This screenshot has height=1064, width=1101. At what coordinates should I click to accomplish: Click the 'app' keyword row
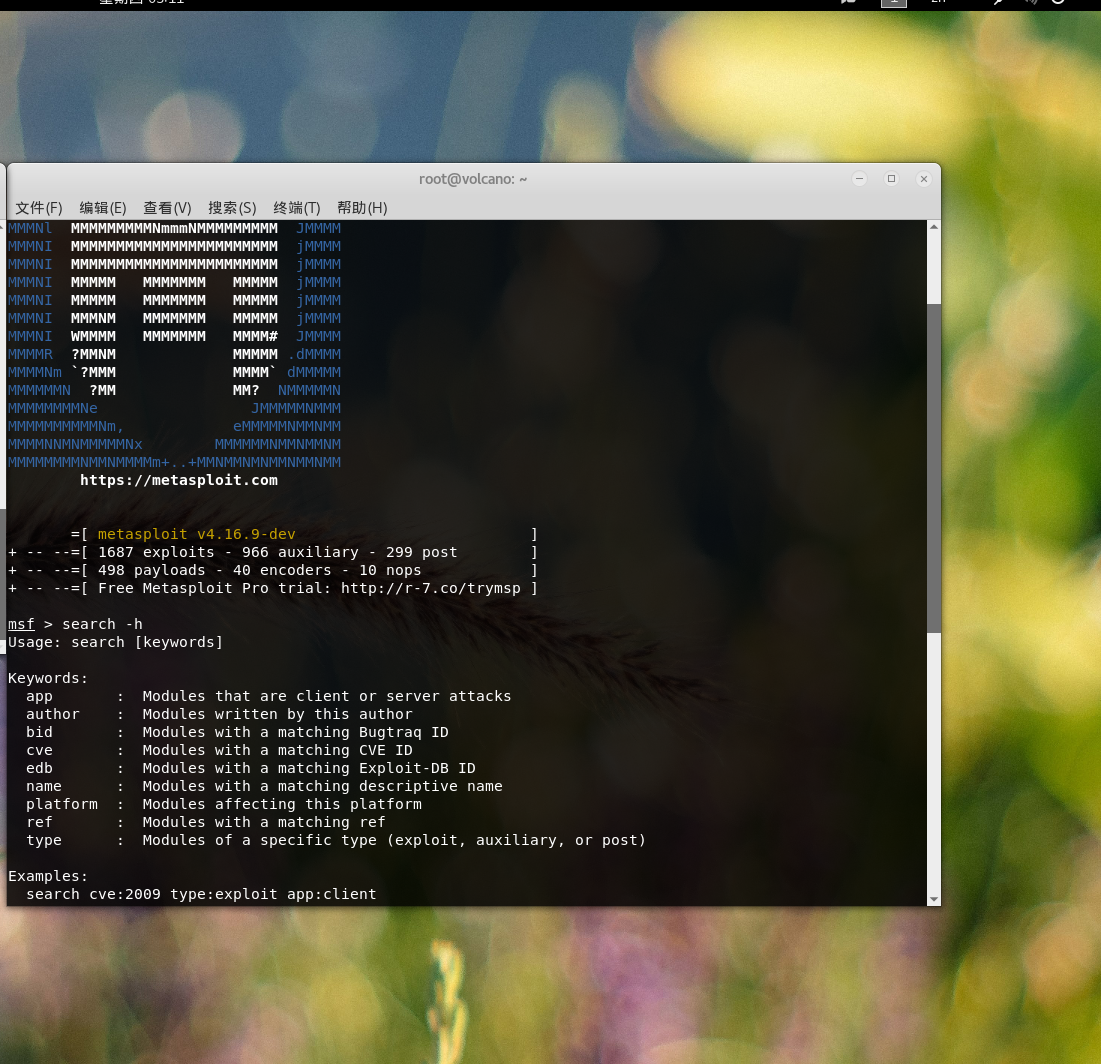[x=269, y=697]
